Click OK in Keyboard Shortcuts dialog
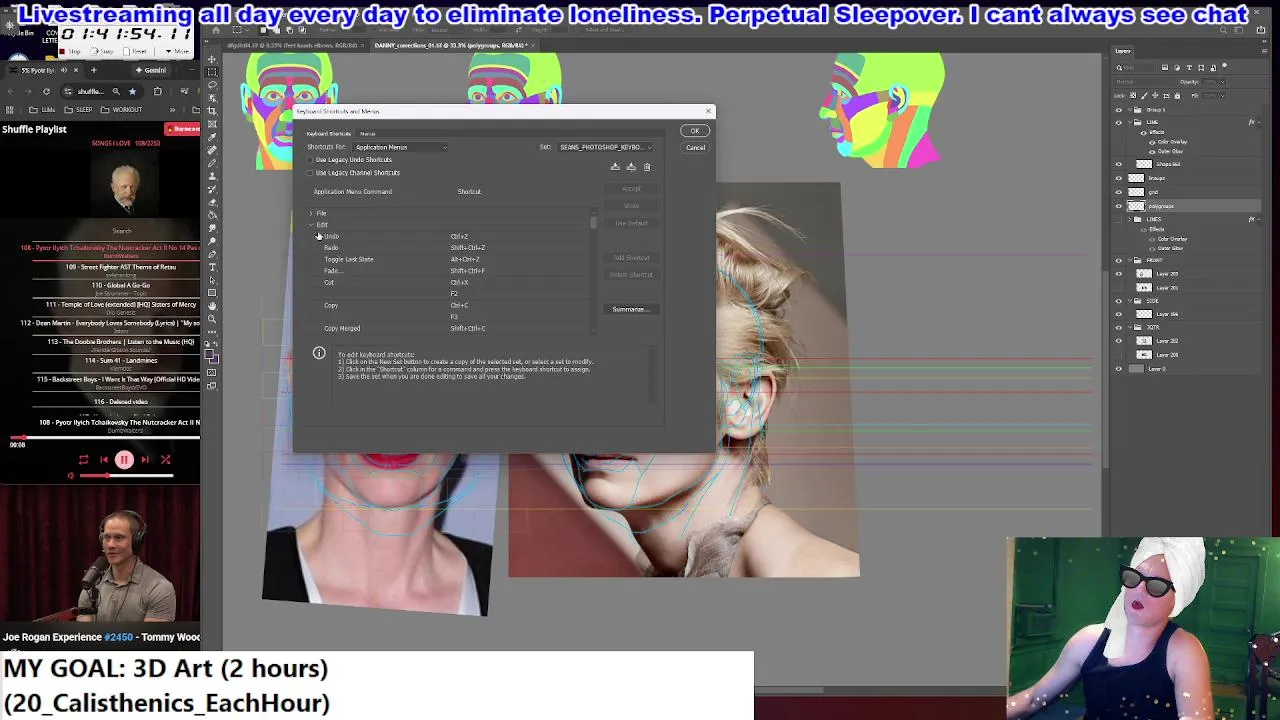Image resolution: width=1280 pixels, height=720 pixels. tap(695, 131)
